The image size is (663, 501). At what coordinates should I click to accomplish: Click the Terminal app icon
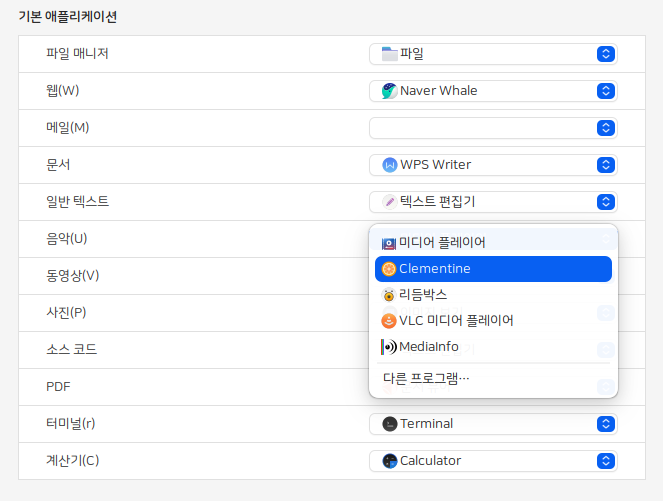(x=389, y=424)
